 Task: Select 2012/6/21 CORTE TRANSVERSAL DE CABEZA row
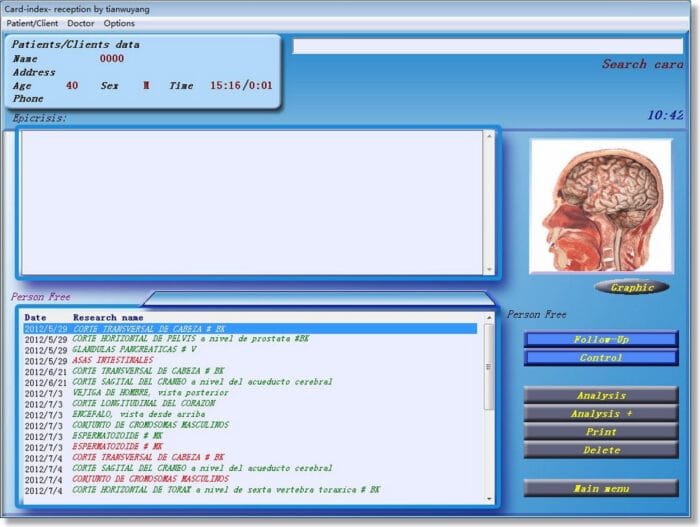[250, 372]
